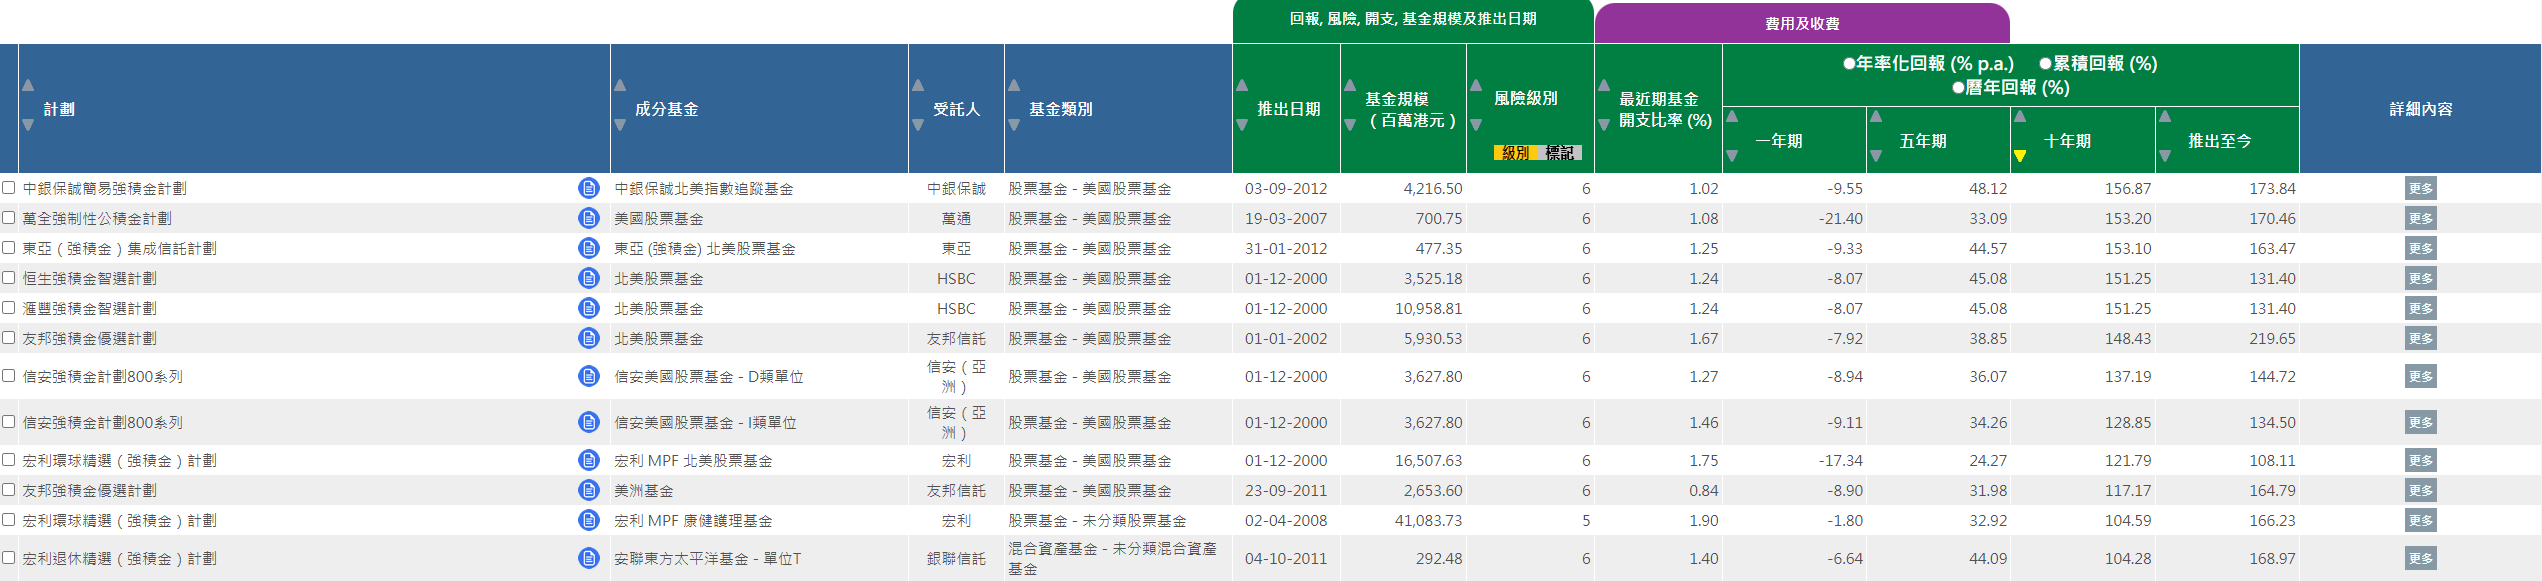This screenshot has width=2542, height=581.
Task: Sort 五年期 column descending with down arrow
Action: [x=1876, y=156]
